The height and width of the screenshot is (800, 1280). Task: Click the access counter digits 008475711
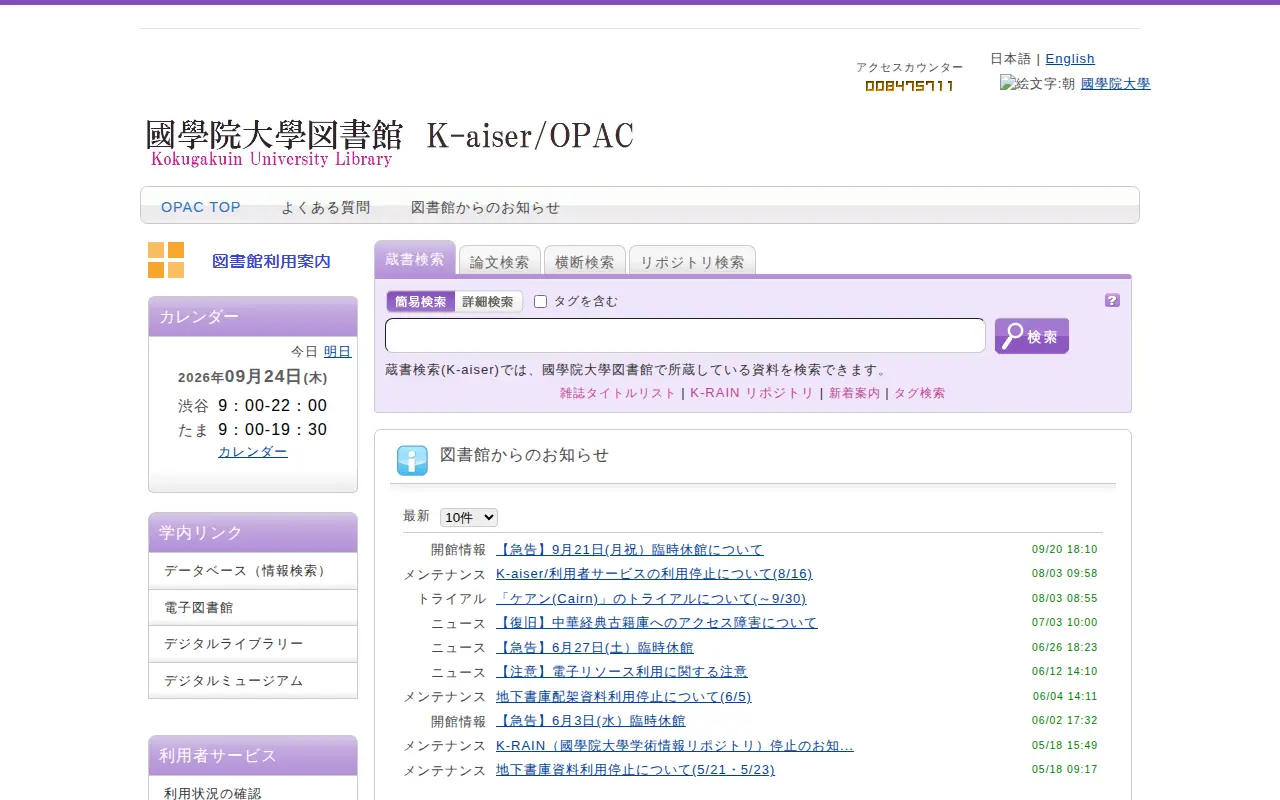point(909,86)
